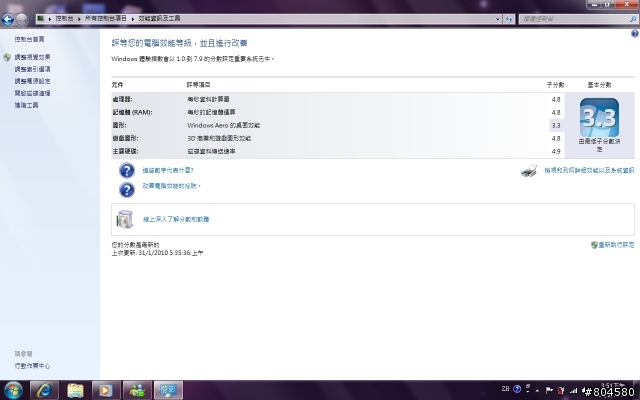Open Windows Explorer folder on taskbar
The image size is (640, 400).
coord(75,390)
